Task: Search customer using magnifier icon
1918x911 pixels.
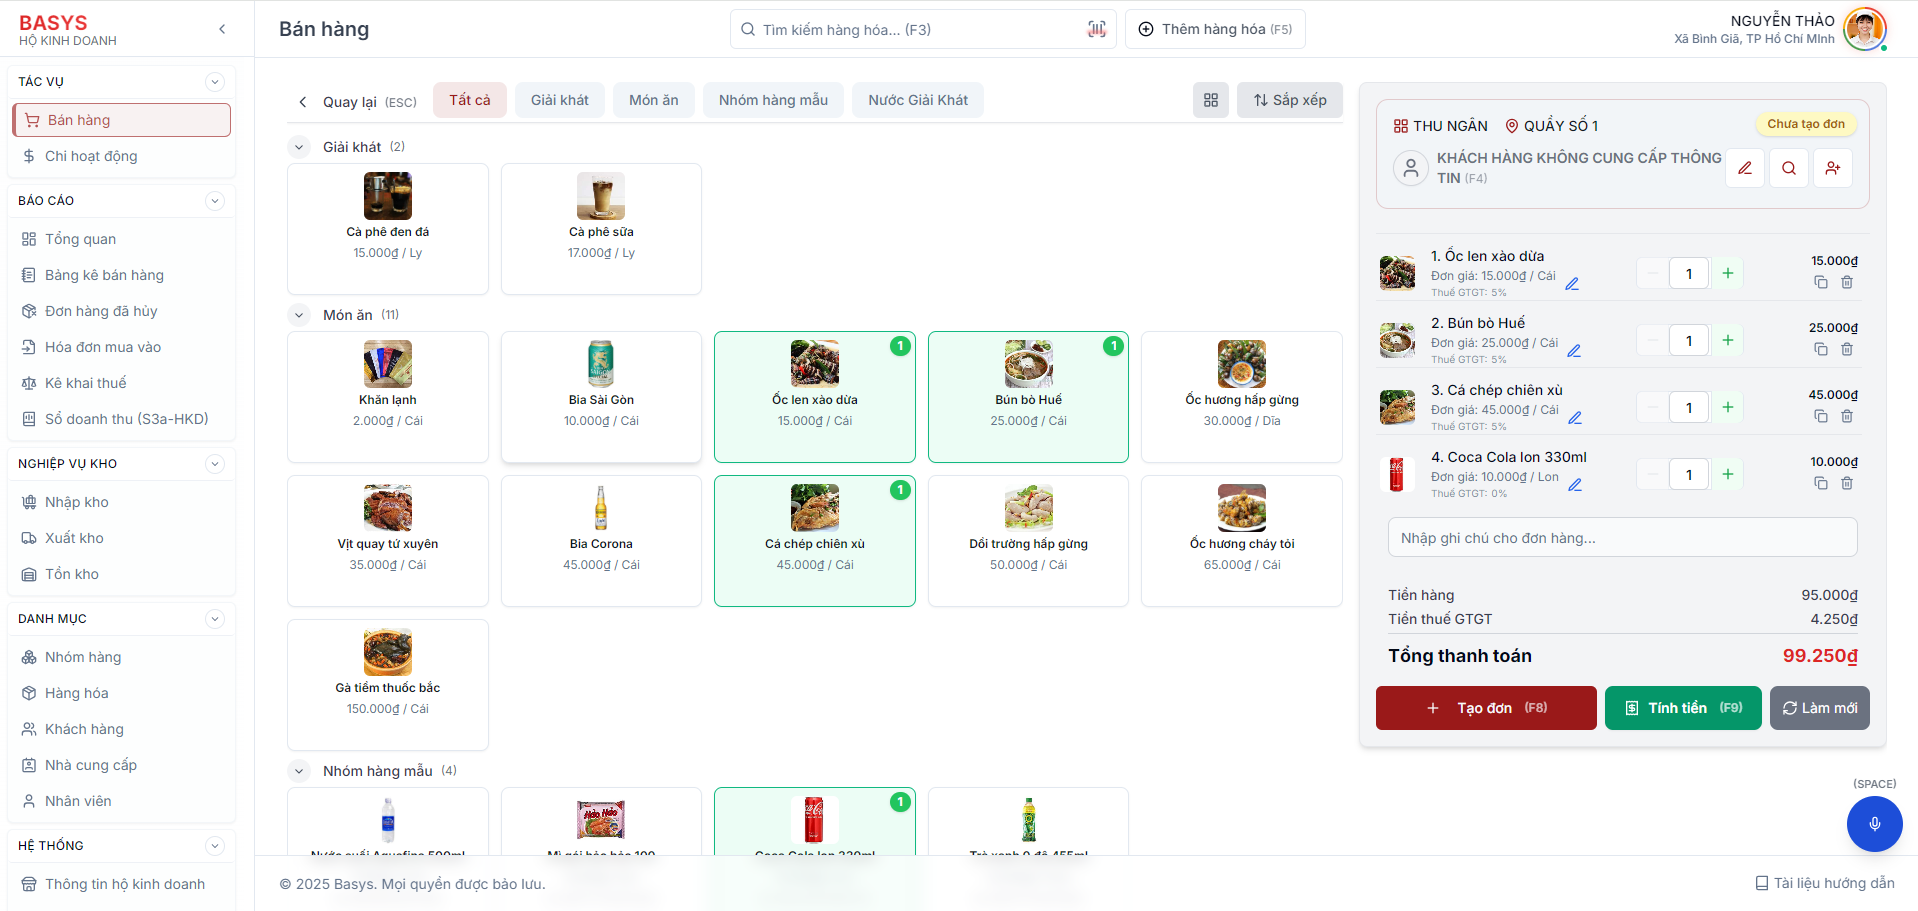Action: (1788, 168)
